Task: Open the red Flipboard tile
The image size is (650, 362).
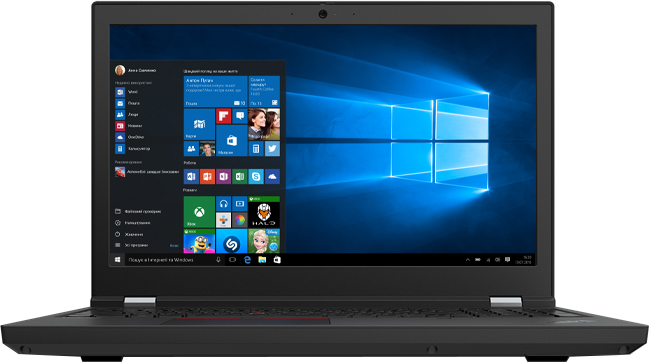Action: tap(223, 116)
